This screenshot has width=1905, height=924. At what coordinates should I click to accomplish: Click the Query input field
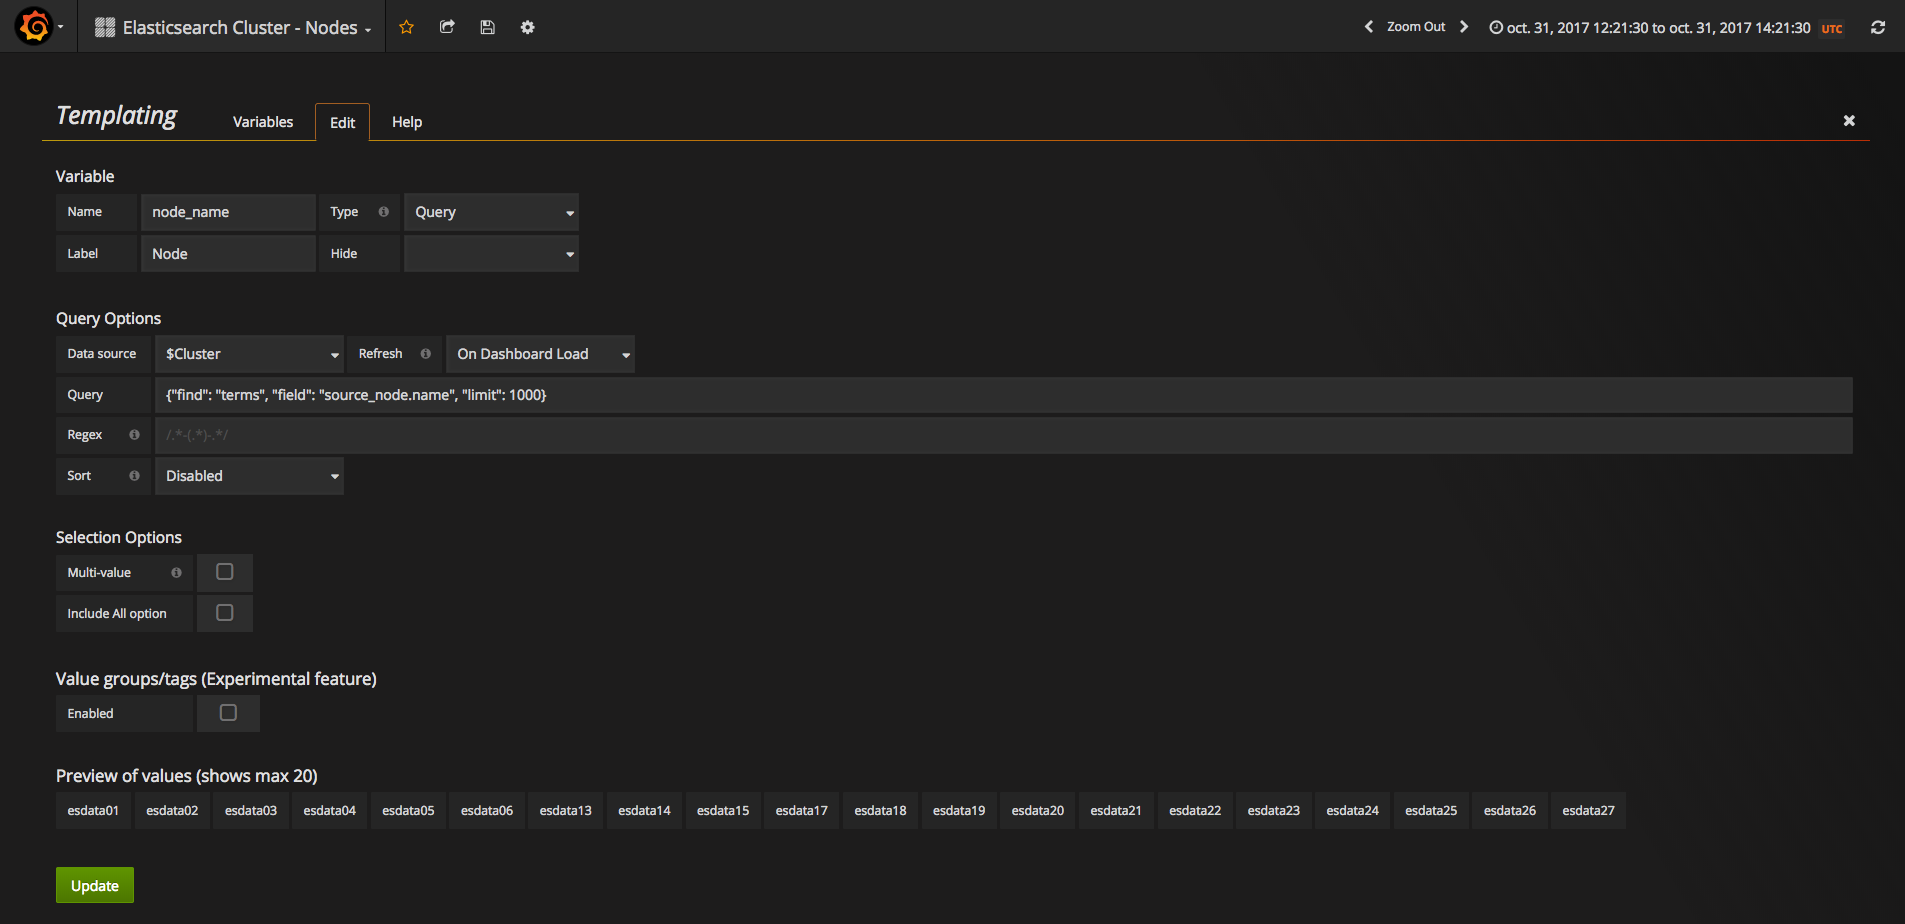tap(1003, 395)
